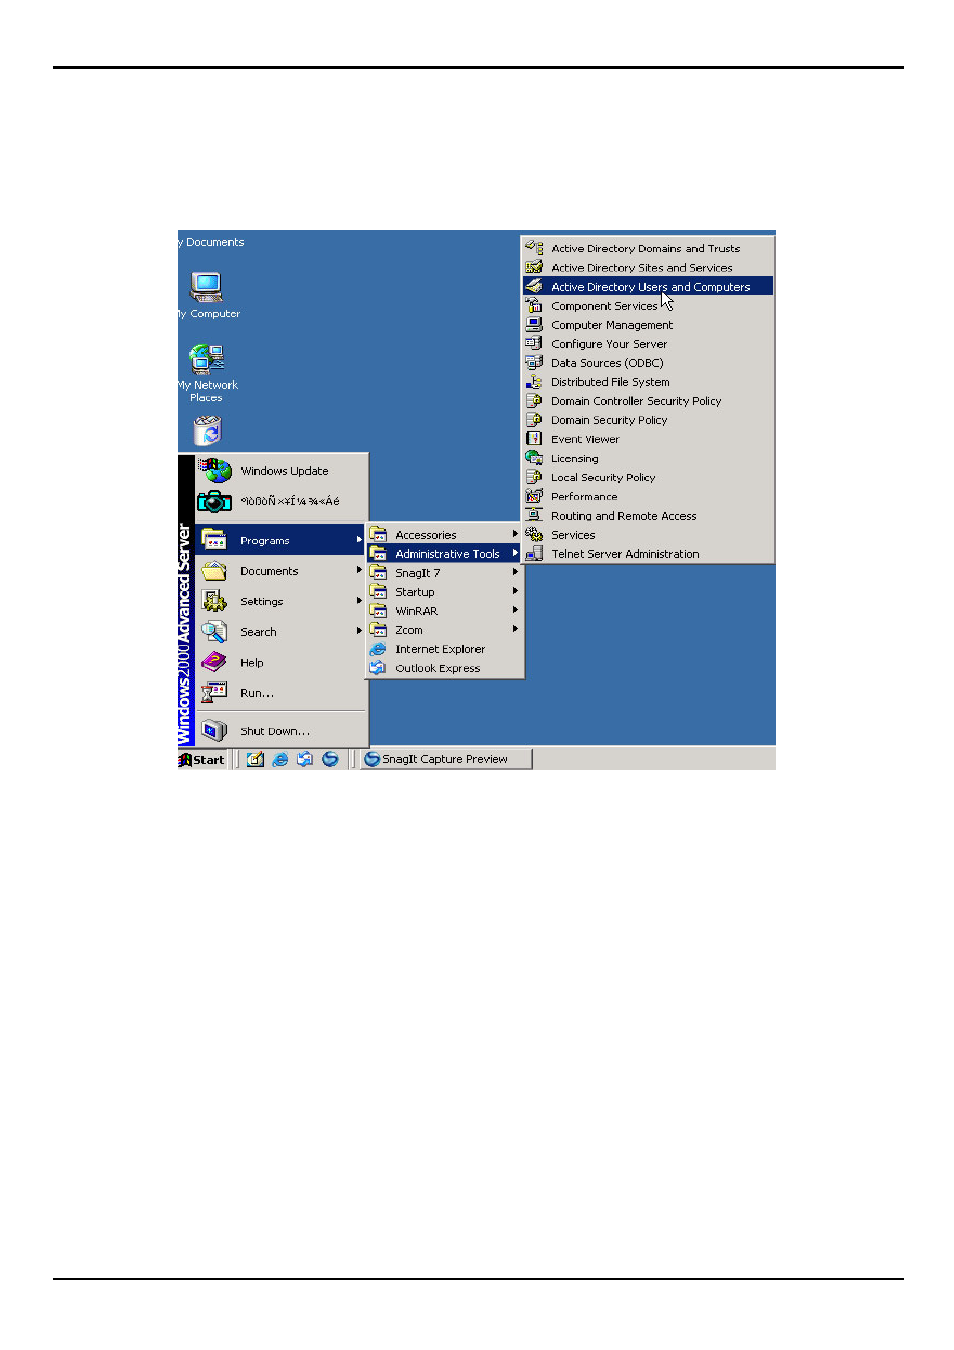Click the Start button
This screenshot has width=954, height=1350.
[x=202, y=760]
